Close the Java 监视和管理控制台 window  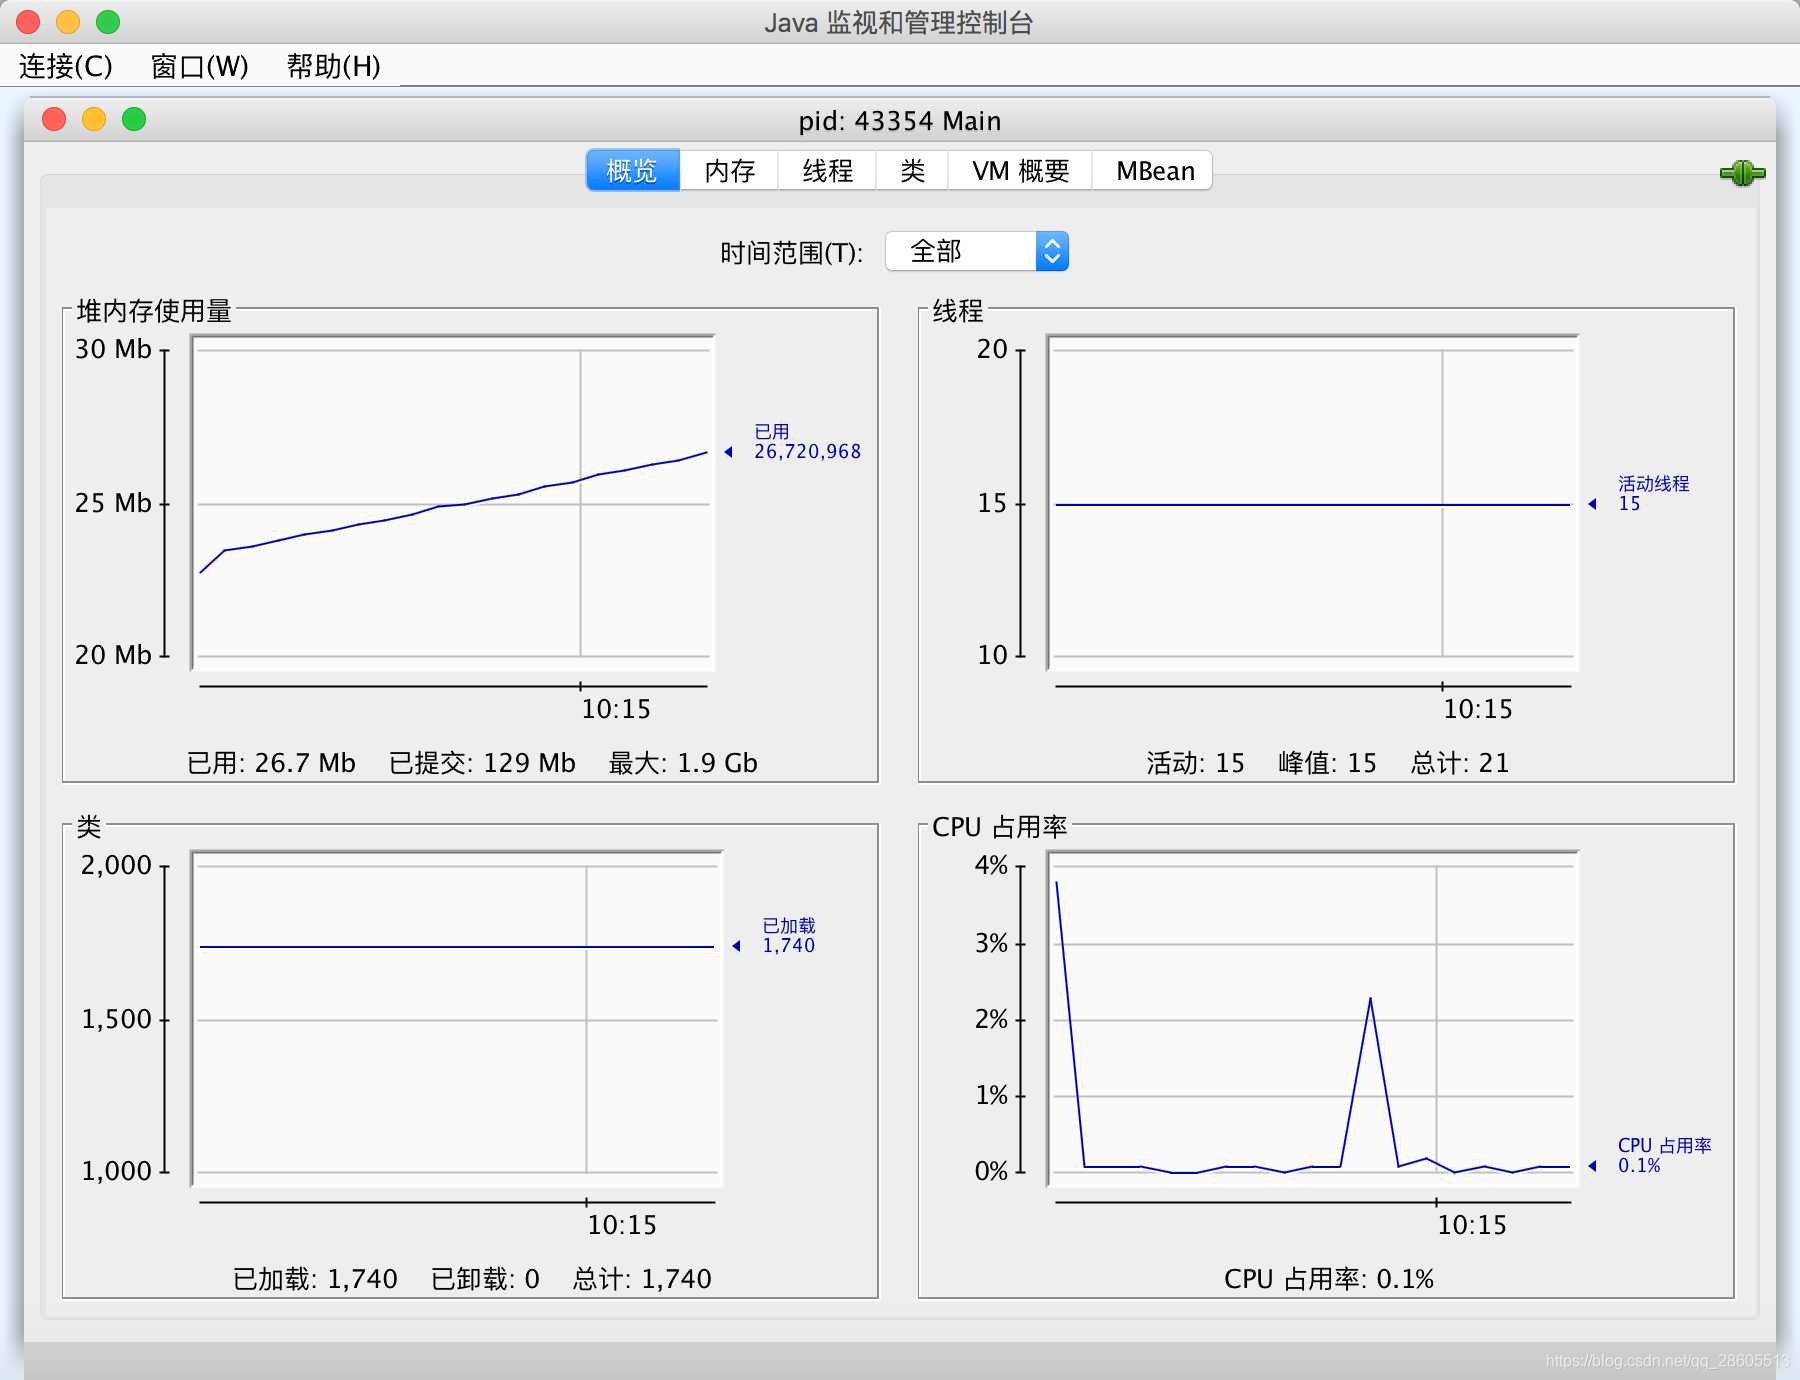(x=28, y=21)
